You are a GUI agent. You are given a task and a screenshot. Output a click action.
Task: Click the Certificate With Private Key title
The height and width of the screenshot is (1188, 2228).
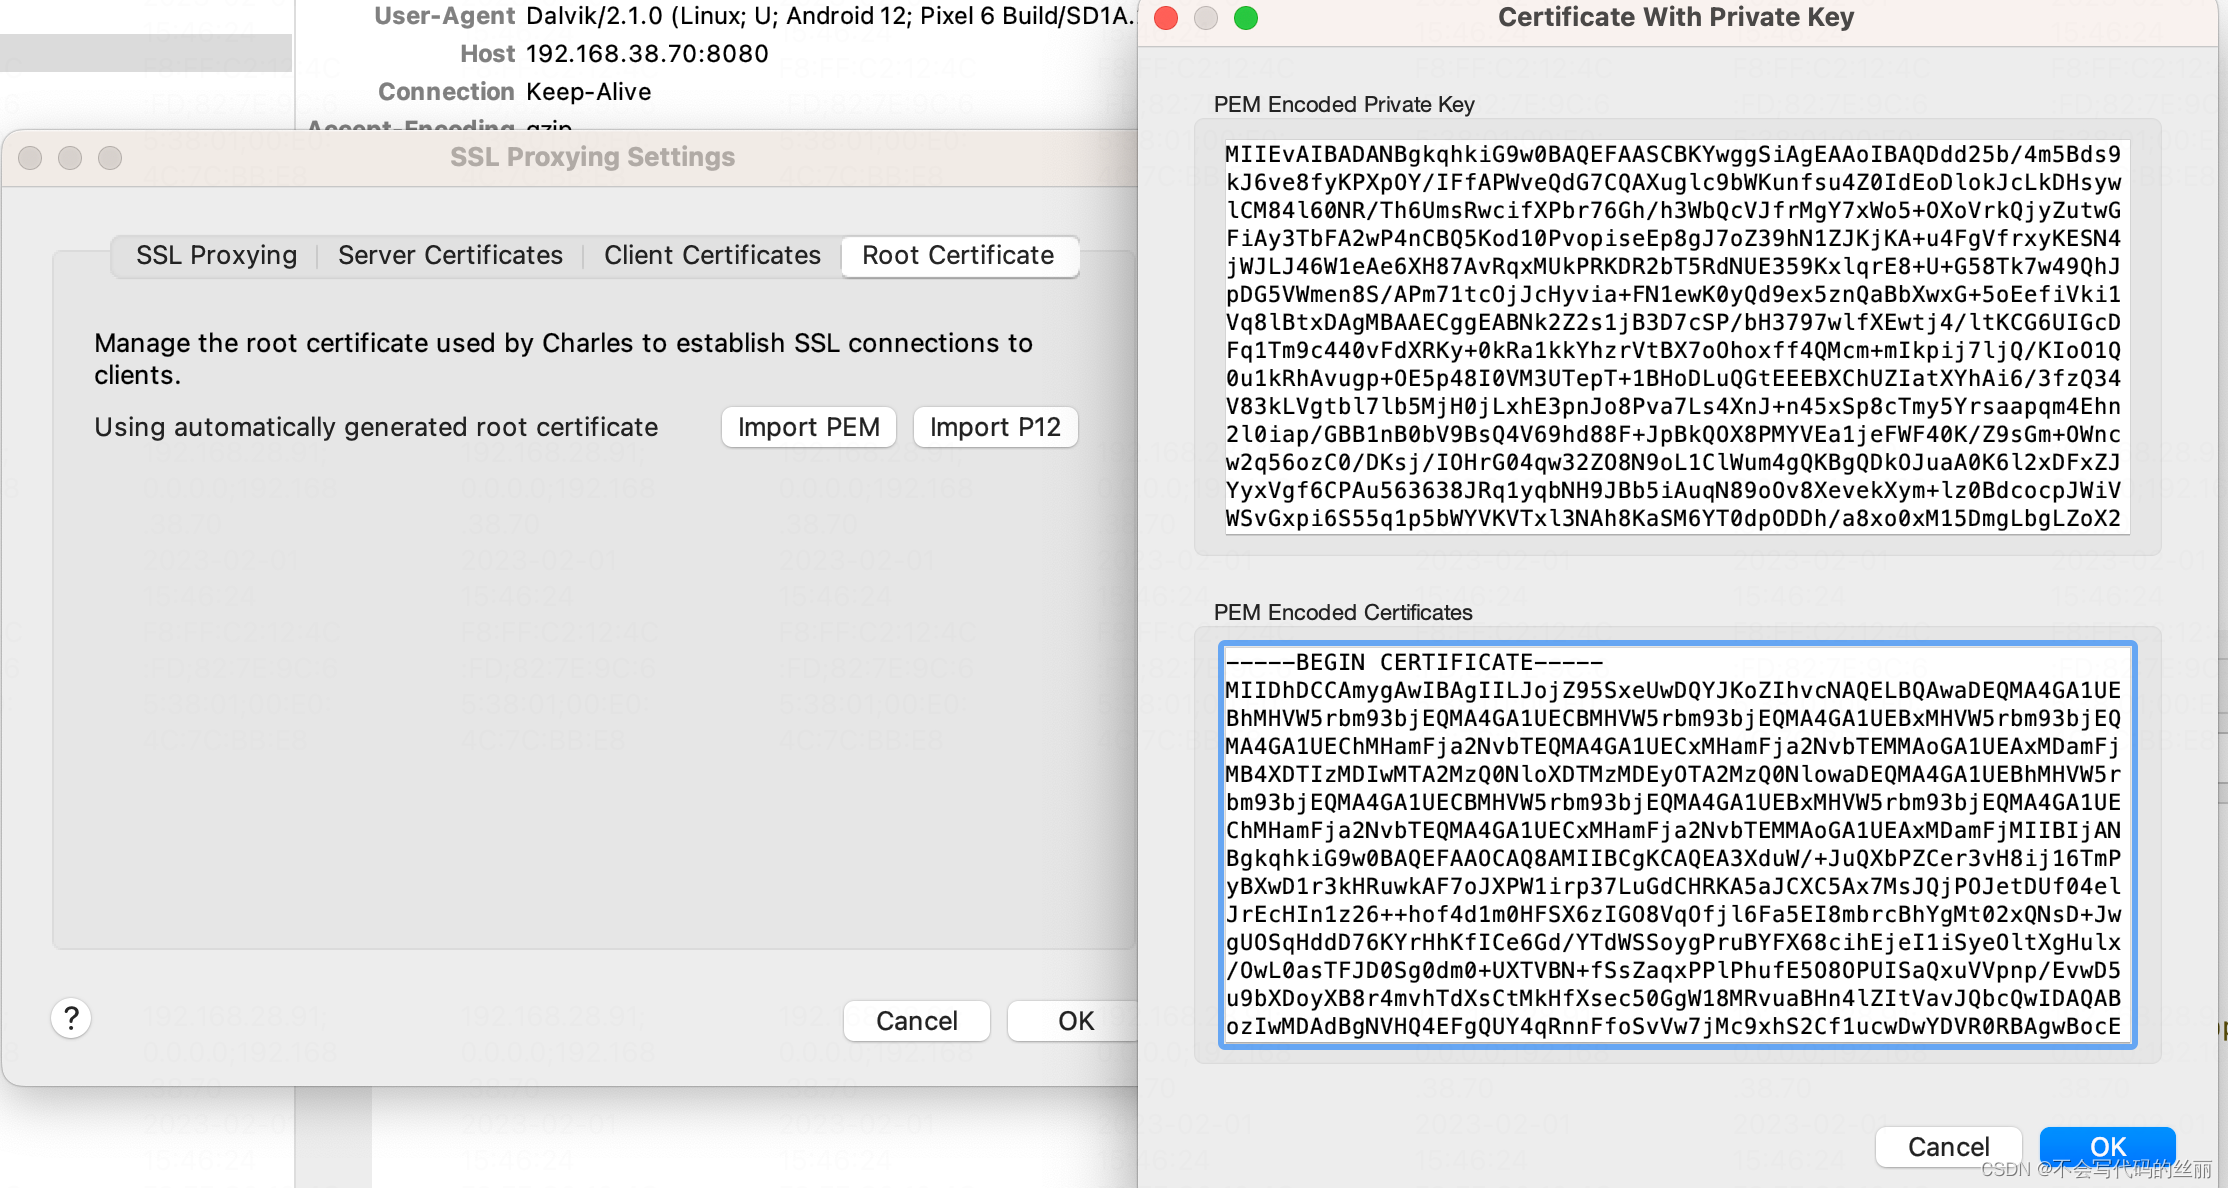point(1676,17)
